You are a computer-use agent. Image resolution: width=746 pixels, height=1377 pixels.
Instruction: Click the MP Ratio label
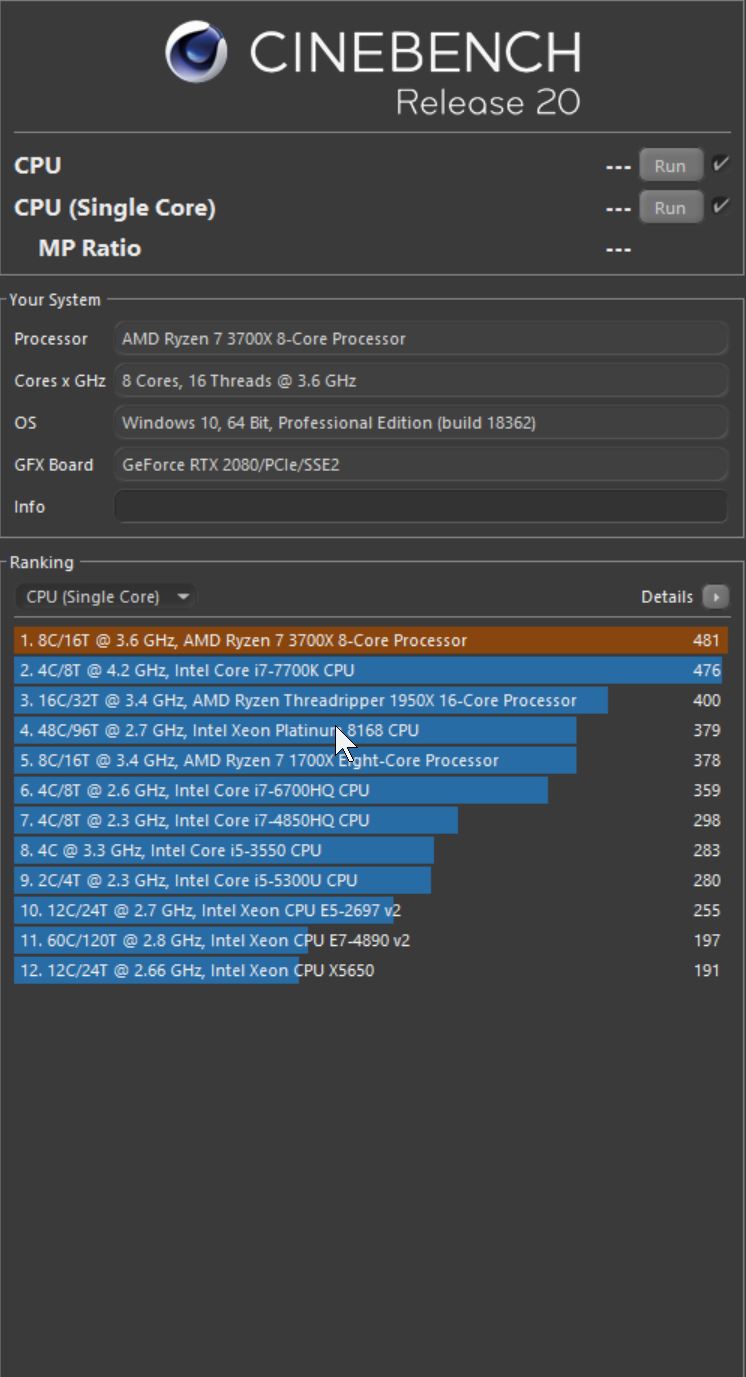point(90,248)
